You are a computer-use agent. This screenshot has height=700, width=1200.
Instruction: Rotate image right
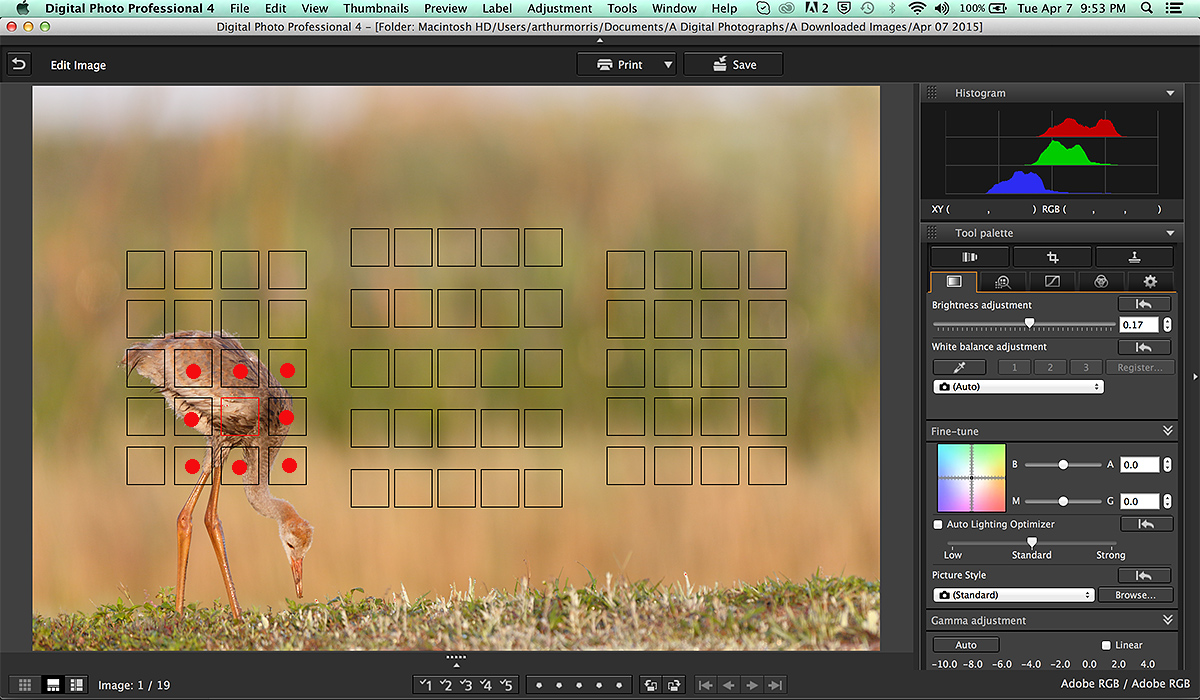click(675, 685)
